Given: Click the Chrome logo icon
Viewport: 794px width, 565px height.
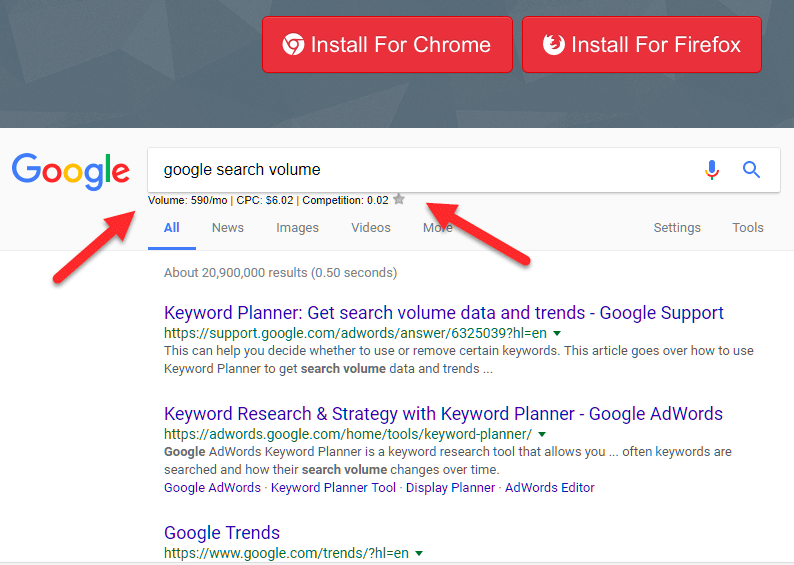Looking at the screenshot, I should (293, 45).
